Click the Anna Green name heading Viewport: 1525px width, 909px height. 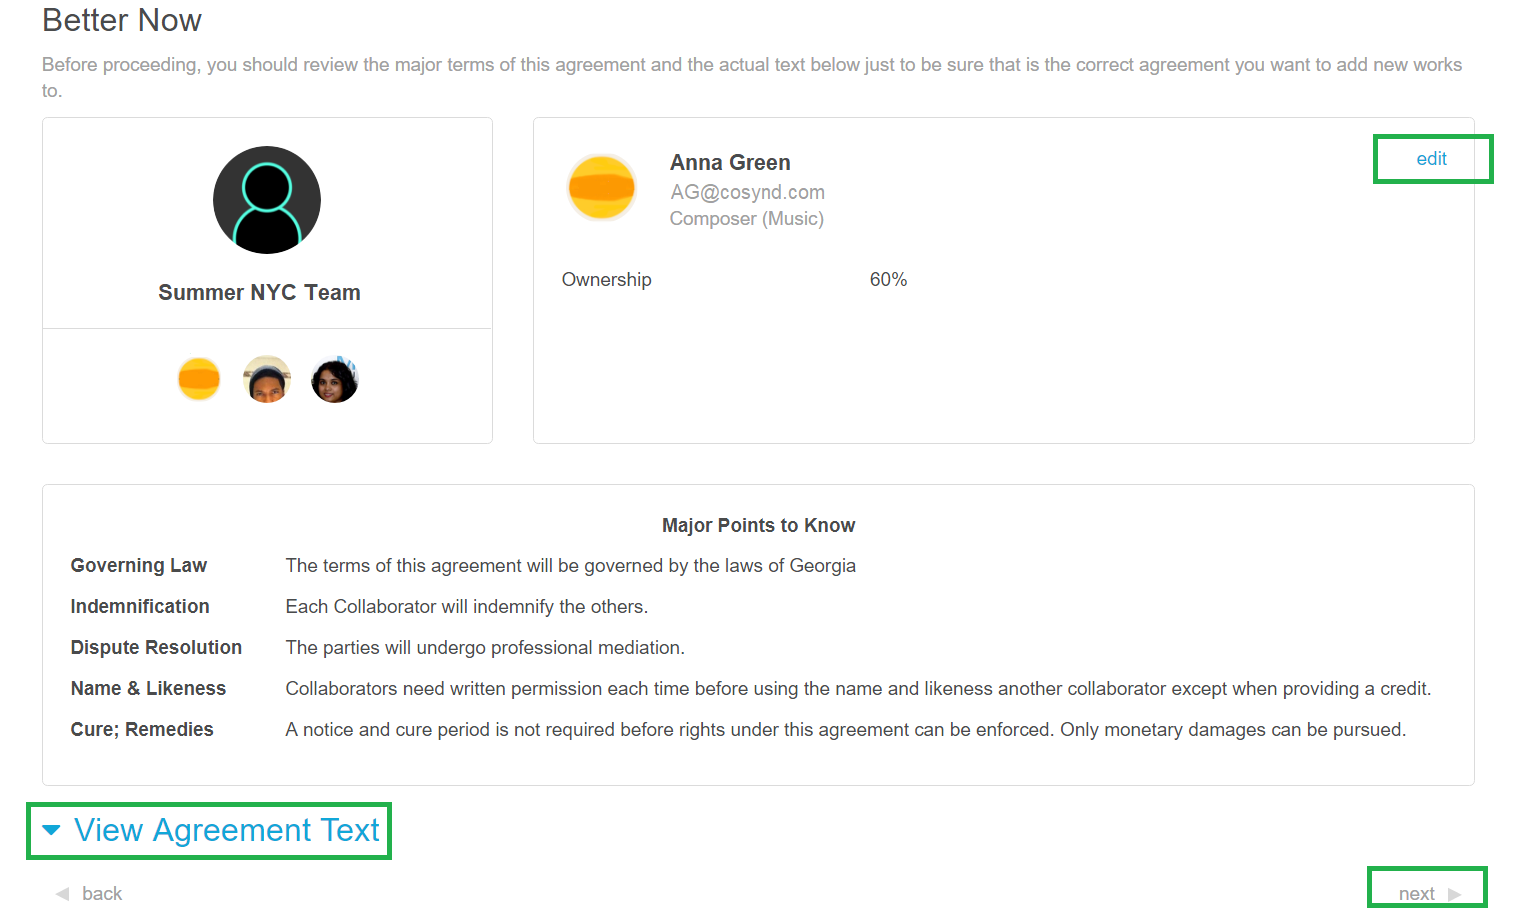click(730, 163)
